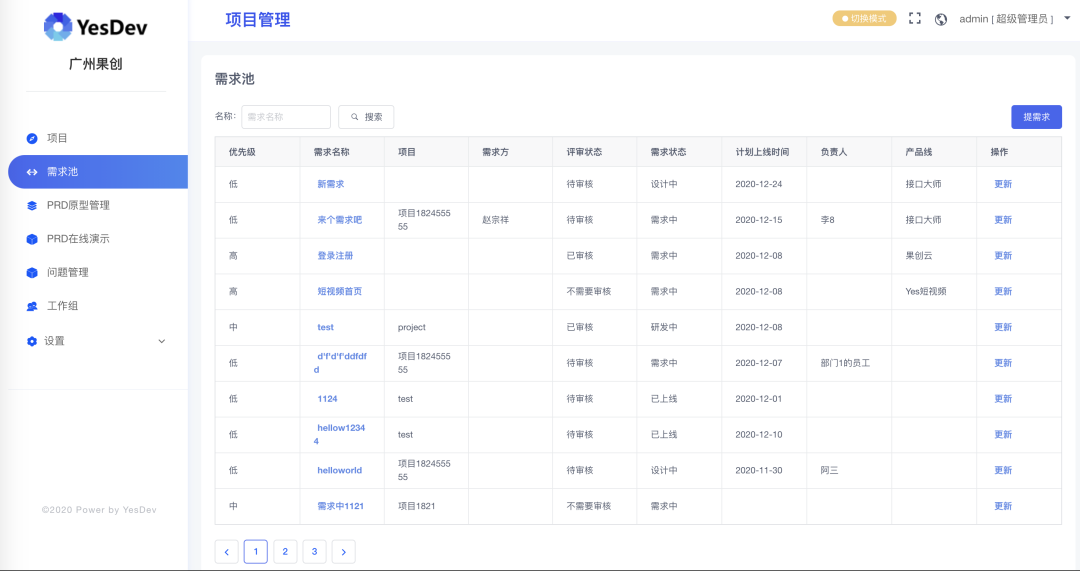Viewport: 1080px width, 571px height.
Task: Select page 2 in pagination
Action: [285, 552]
